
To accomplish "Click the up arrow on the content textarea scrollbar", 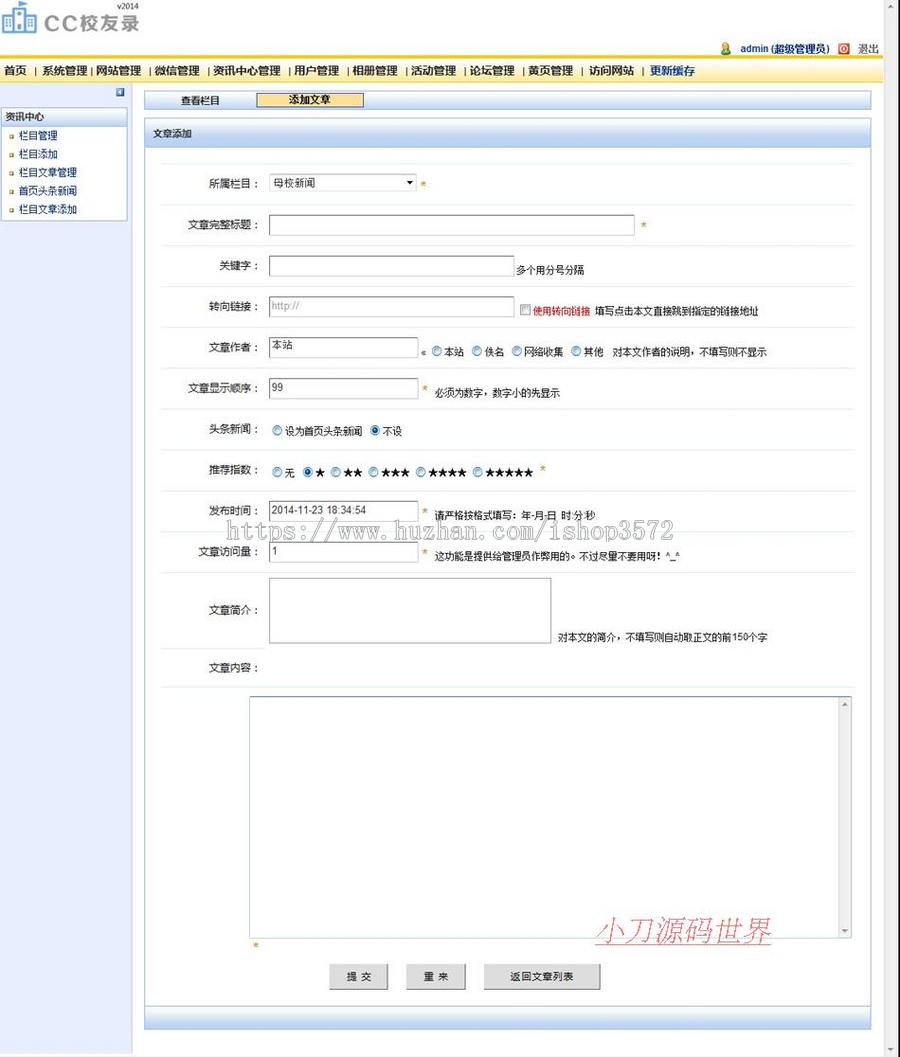I will click(845, 706).
